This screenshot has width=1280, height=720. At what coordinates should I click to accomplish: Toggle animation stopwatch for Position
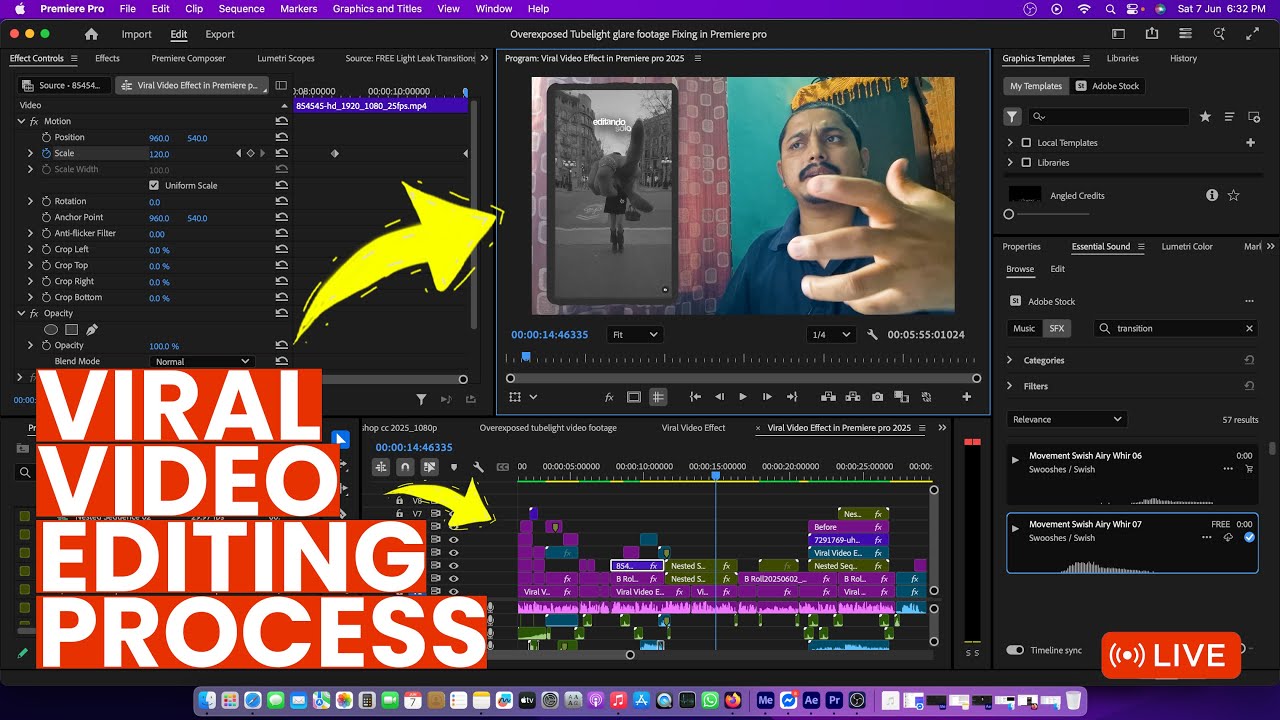coord(46,137)
